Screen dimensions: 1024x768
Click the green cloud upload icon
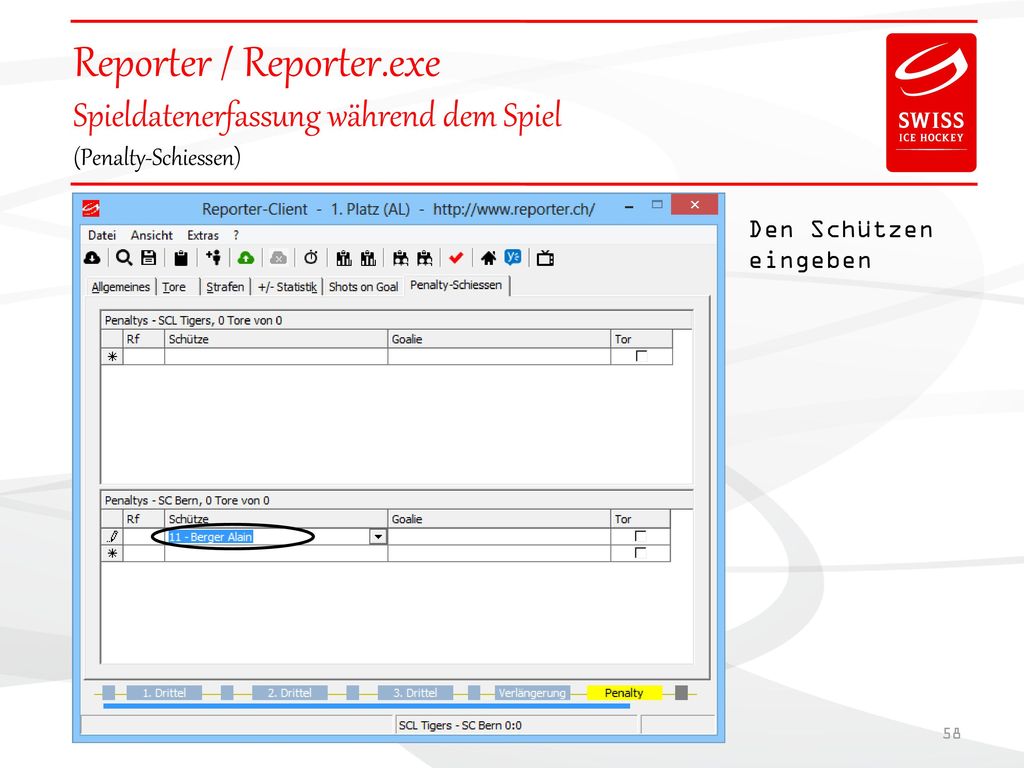(x=246, y=259)
